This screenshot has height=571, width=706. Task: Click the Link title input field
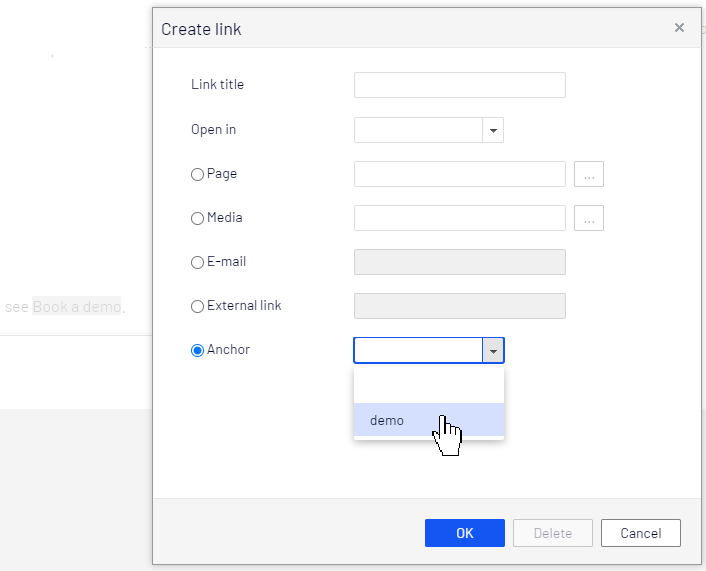460,85
